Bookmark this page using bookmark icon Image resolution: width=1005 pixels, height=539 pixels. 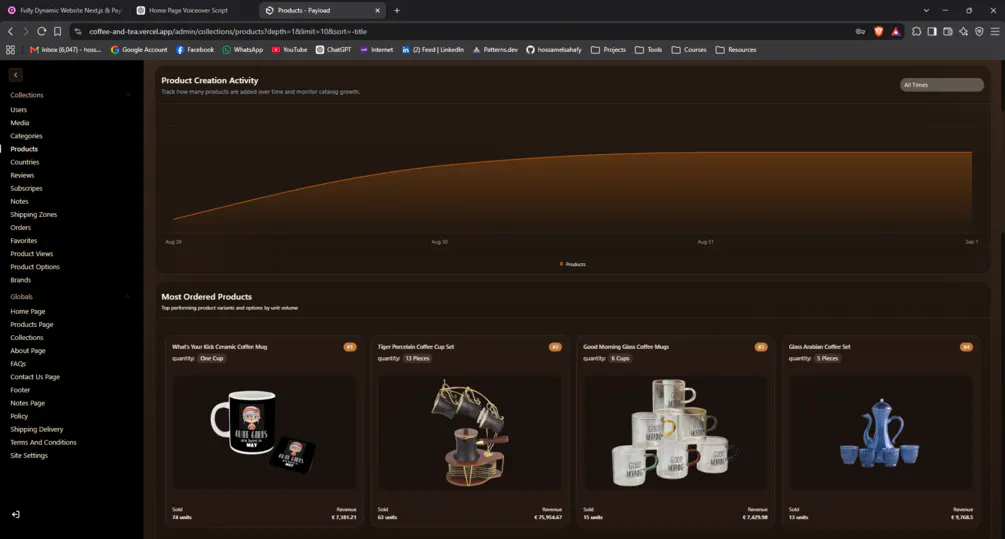[58, 31]
